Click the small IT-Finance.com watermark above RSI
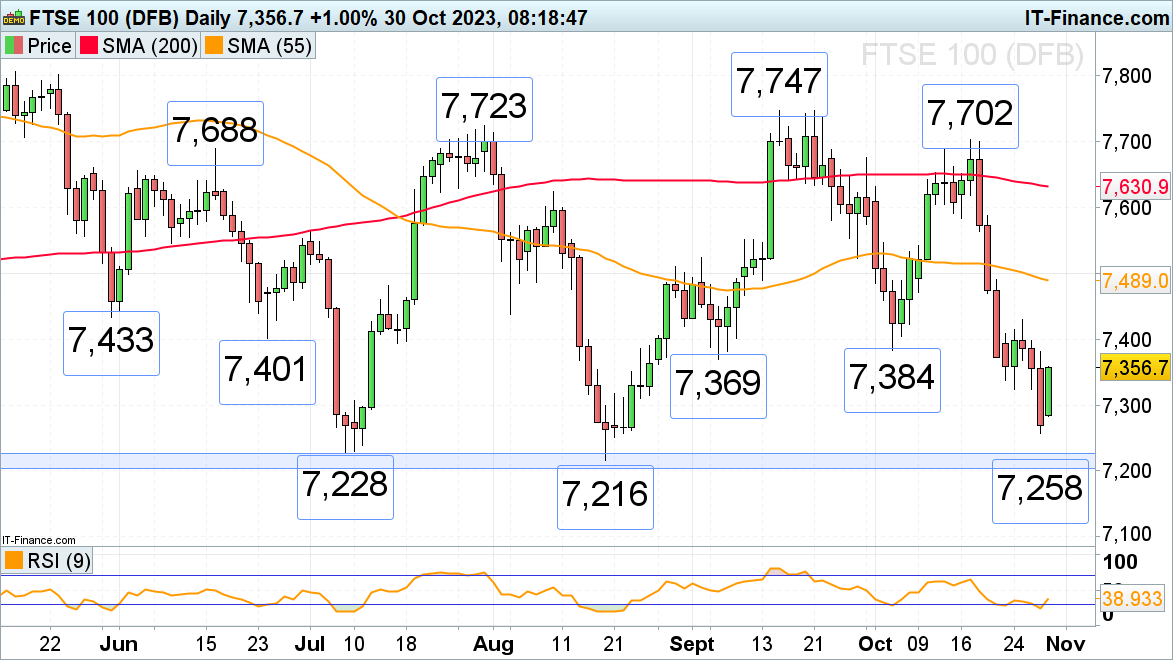 pyautogui.click(x=38, y=539)
